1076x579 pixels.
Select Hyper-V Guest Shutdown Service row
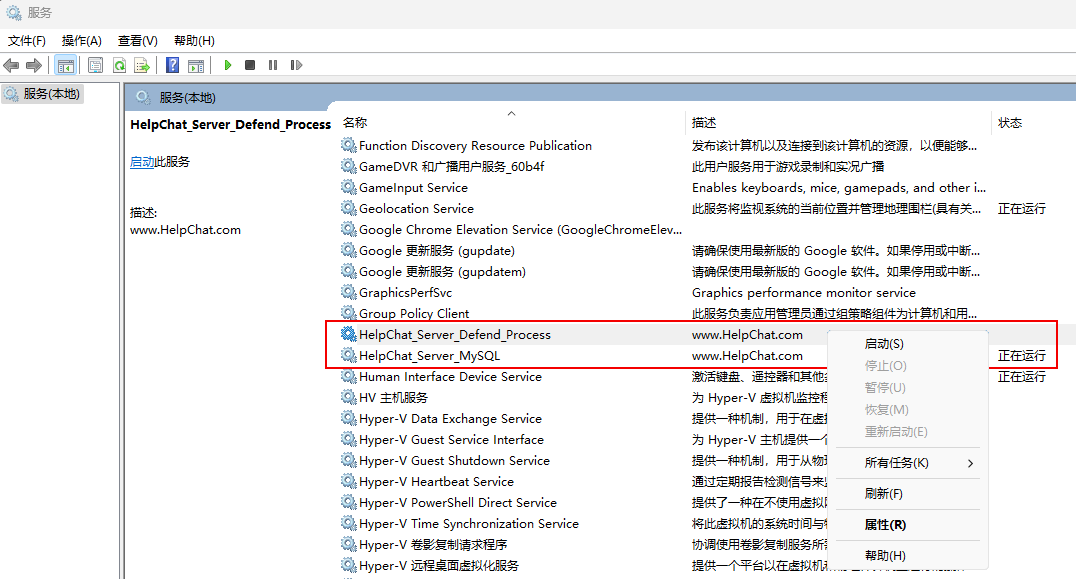pos(454,461)
